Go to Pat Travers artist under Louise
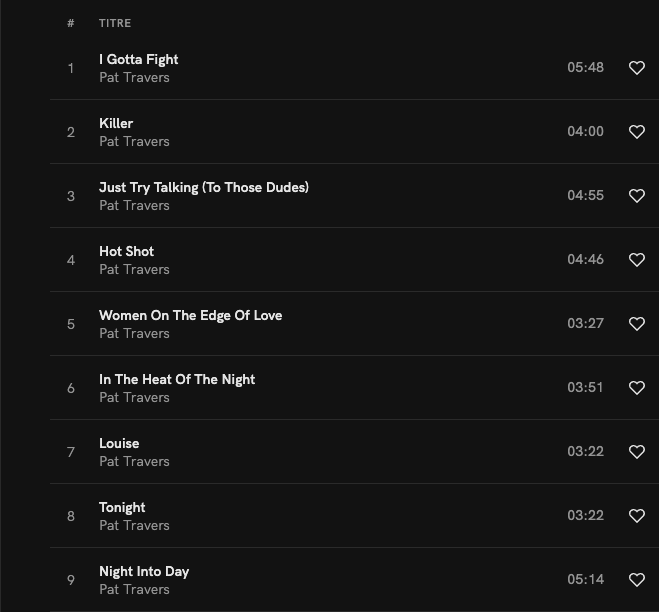 coord(134,462)
